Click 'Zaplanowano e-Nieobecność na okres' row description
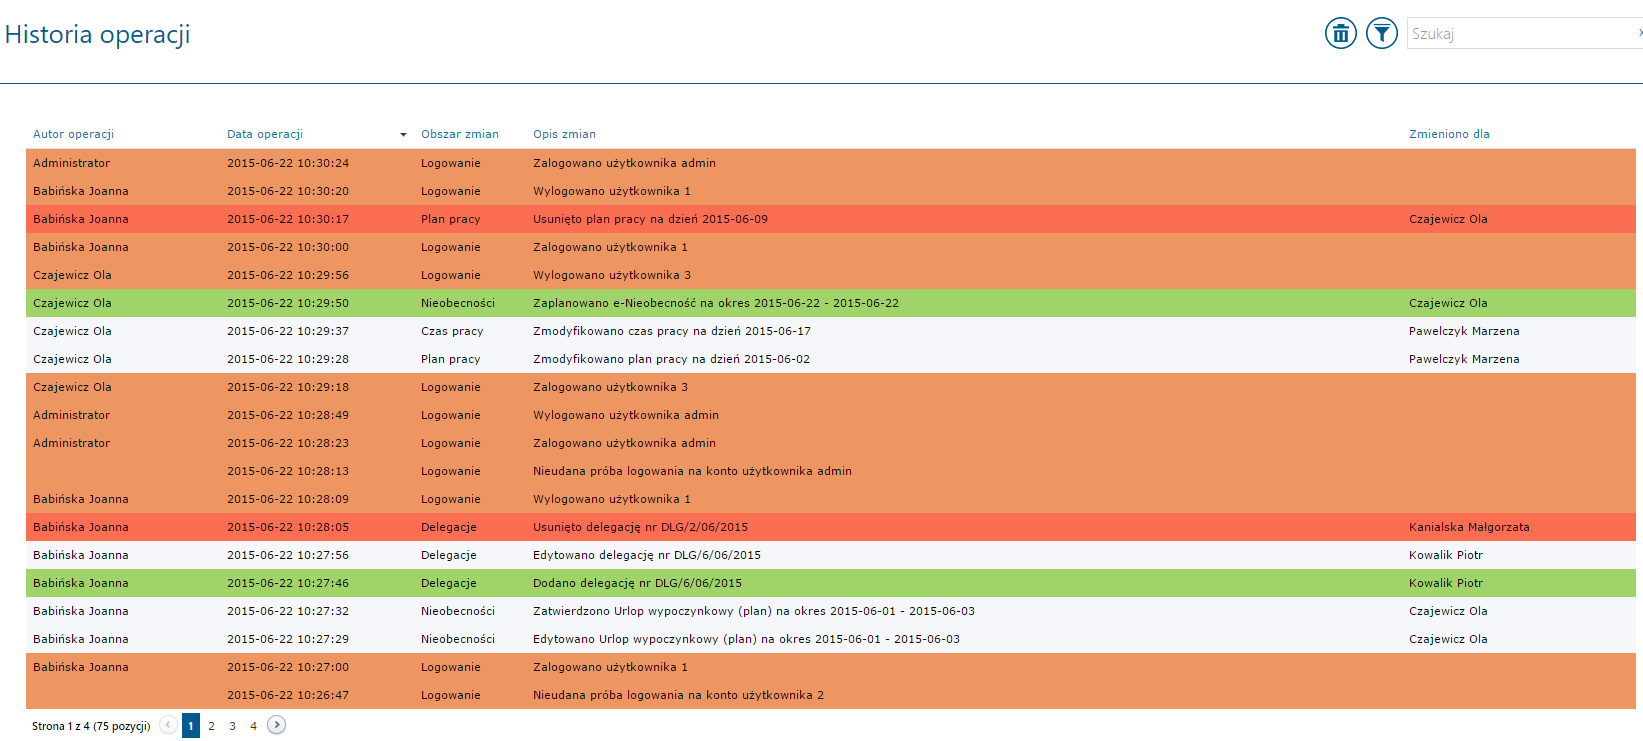 (716, 303)
